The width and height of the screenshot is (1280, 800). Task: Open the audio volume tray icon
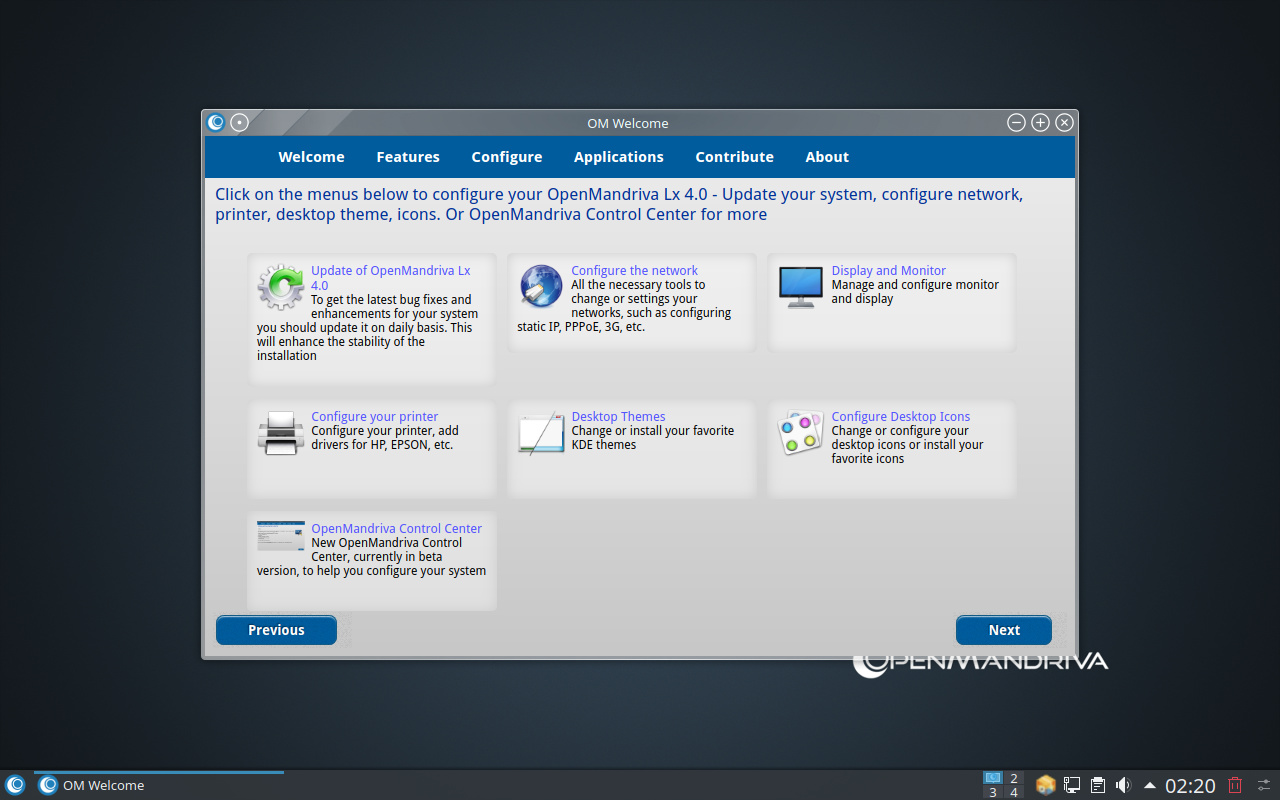(1123, 785)
